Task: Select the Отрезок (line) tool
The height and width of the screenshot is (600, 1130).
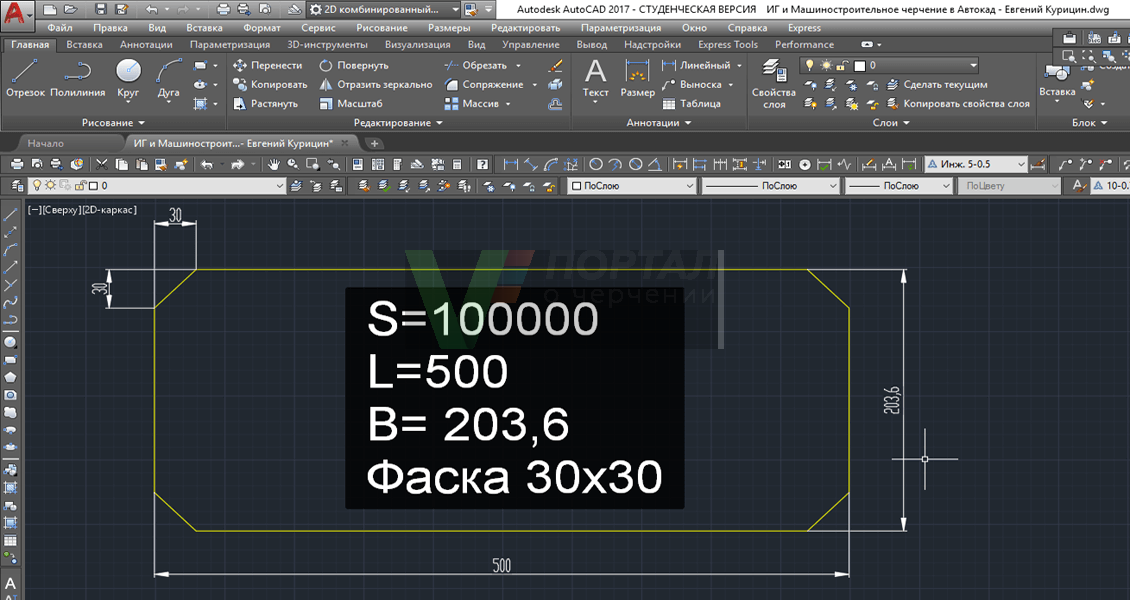Action: click(x=25, y=78)
